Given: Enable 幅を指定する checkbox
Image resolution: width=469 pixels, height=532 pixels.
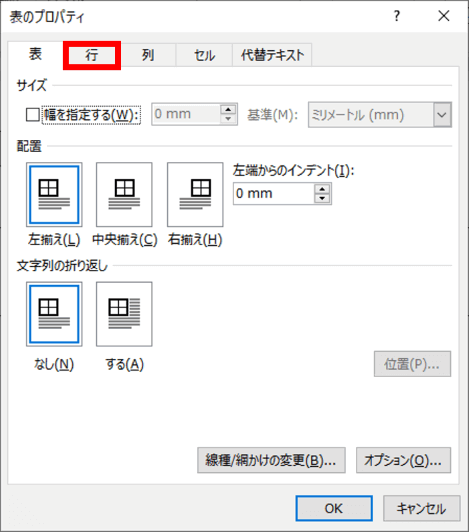Looking at the screenshot, I should (33, 115).
